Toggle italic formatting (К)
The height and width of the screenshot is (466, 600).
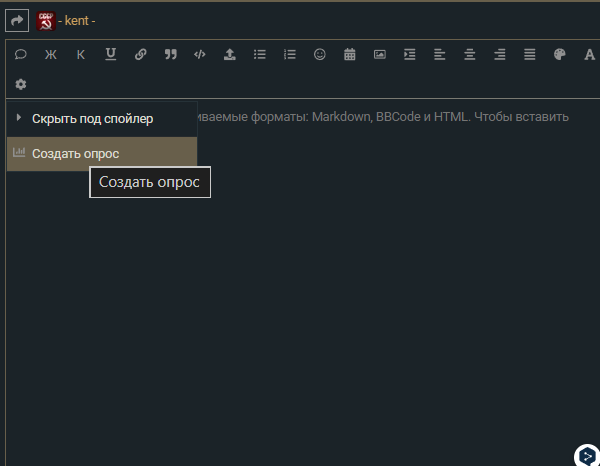[81, 55]
